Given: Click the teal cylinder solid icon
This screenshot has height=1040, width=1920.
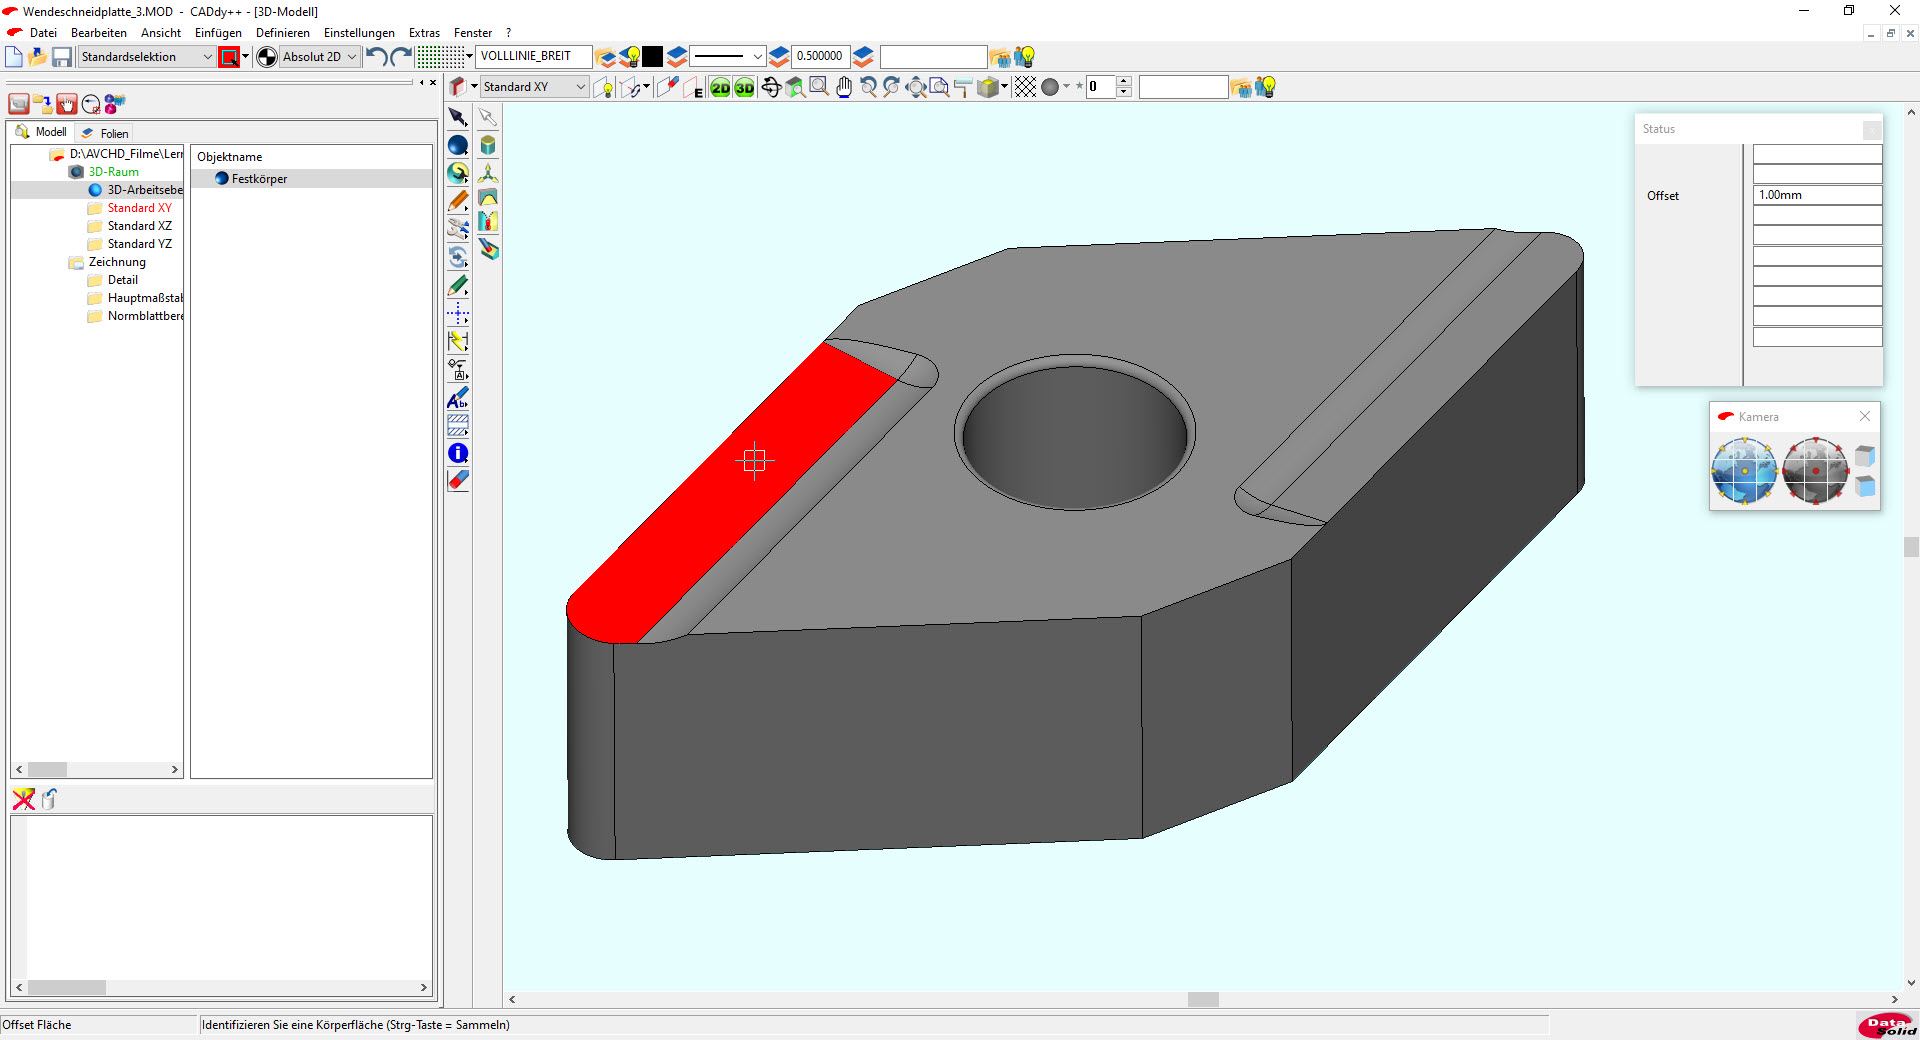Looking at the screenshot, I should click(488, 146).
